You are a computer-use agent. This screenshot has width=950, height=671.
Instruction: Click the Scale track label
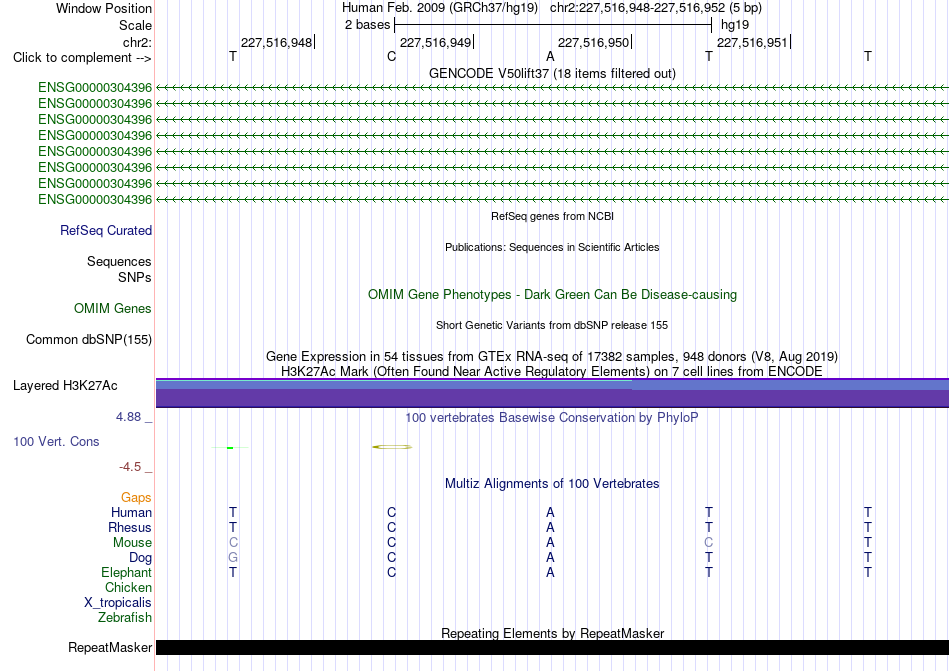pyautogui.click(x=135, y=25)
